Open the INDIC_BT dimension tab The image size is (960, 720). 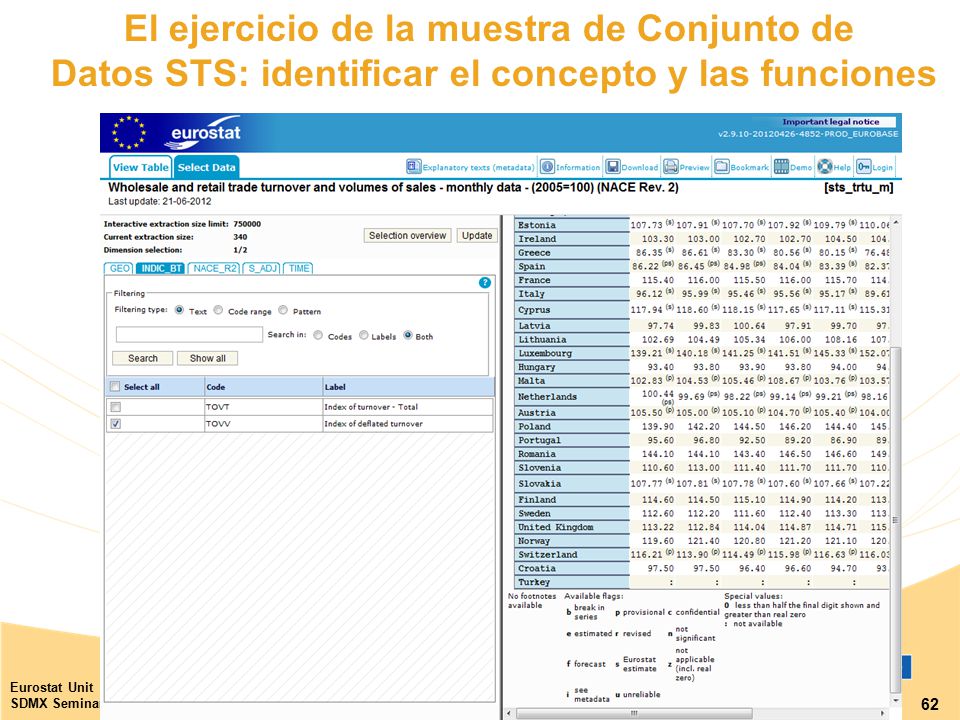coord(161,268)
